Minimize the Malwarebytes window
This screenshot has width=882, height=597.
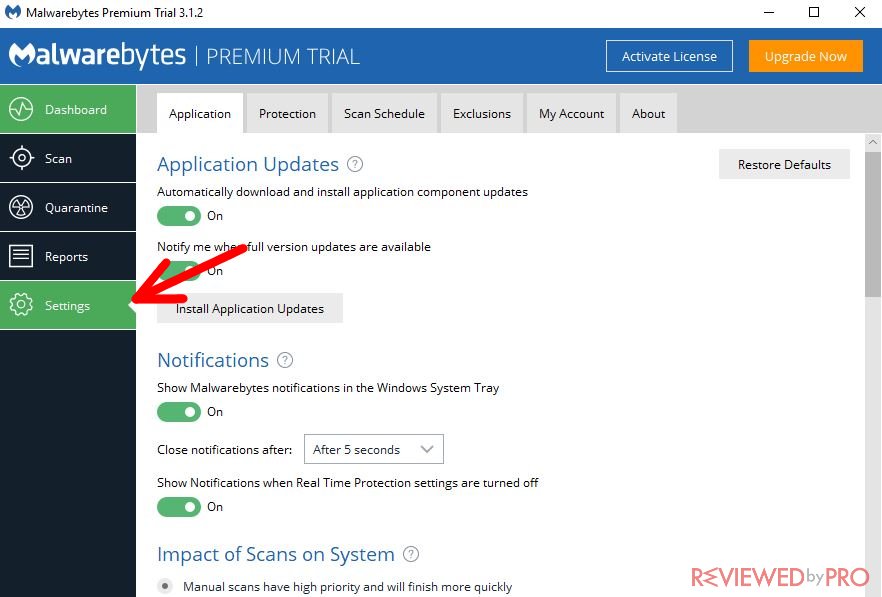point(769,12)
